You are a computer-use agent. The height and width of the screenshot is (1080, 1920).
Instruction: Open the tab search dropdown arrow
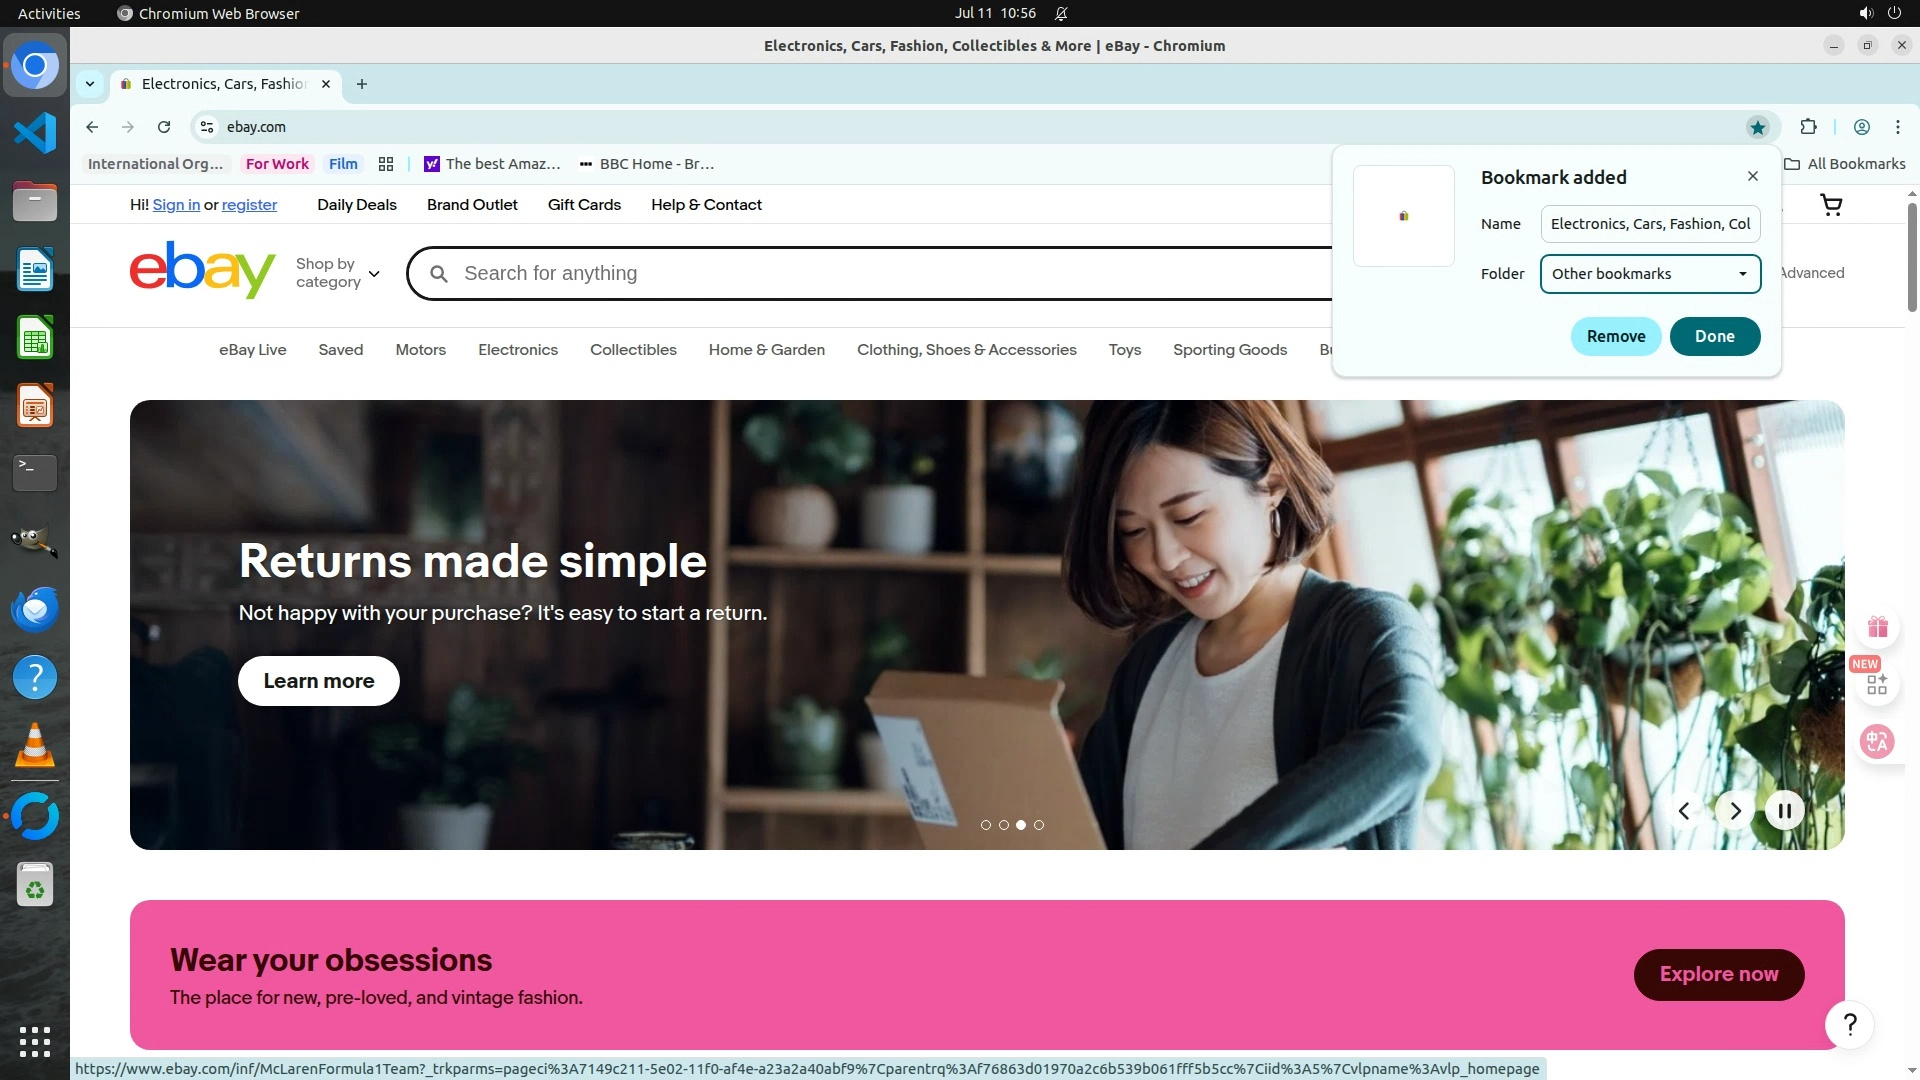[90, 84]
